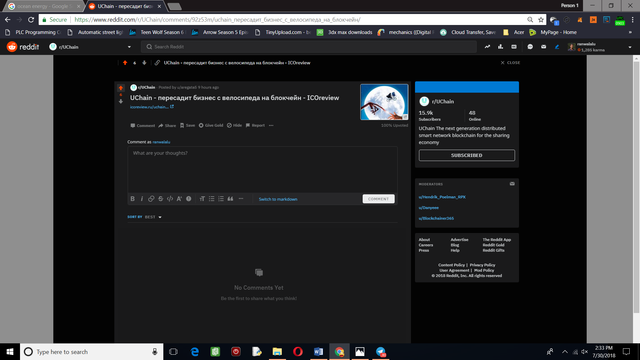The height and width of the screenshot is (360, 640).
Task: Insert a quote block in editor
Action: (x=230, y=199)
